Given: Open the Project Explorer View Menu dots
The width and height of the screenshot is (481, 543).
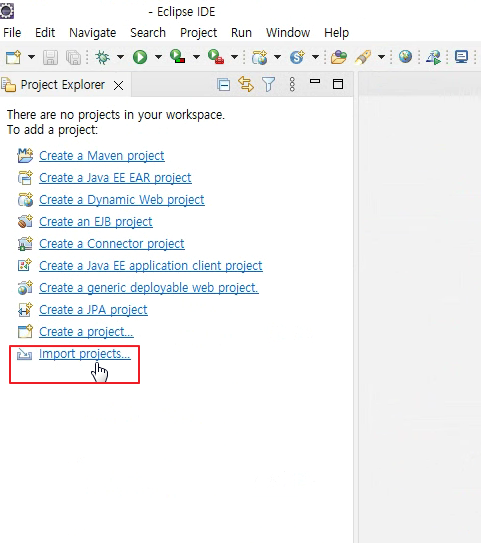Looking at the screenshot, I should [292, 84].
